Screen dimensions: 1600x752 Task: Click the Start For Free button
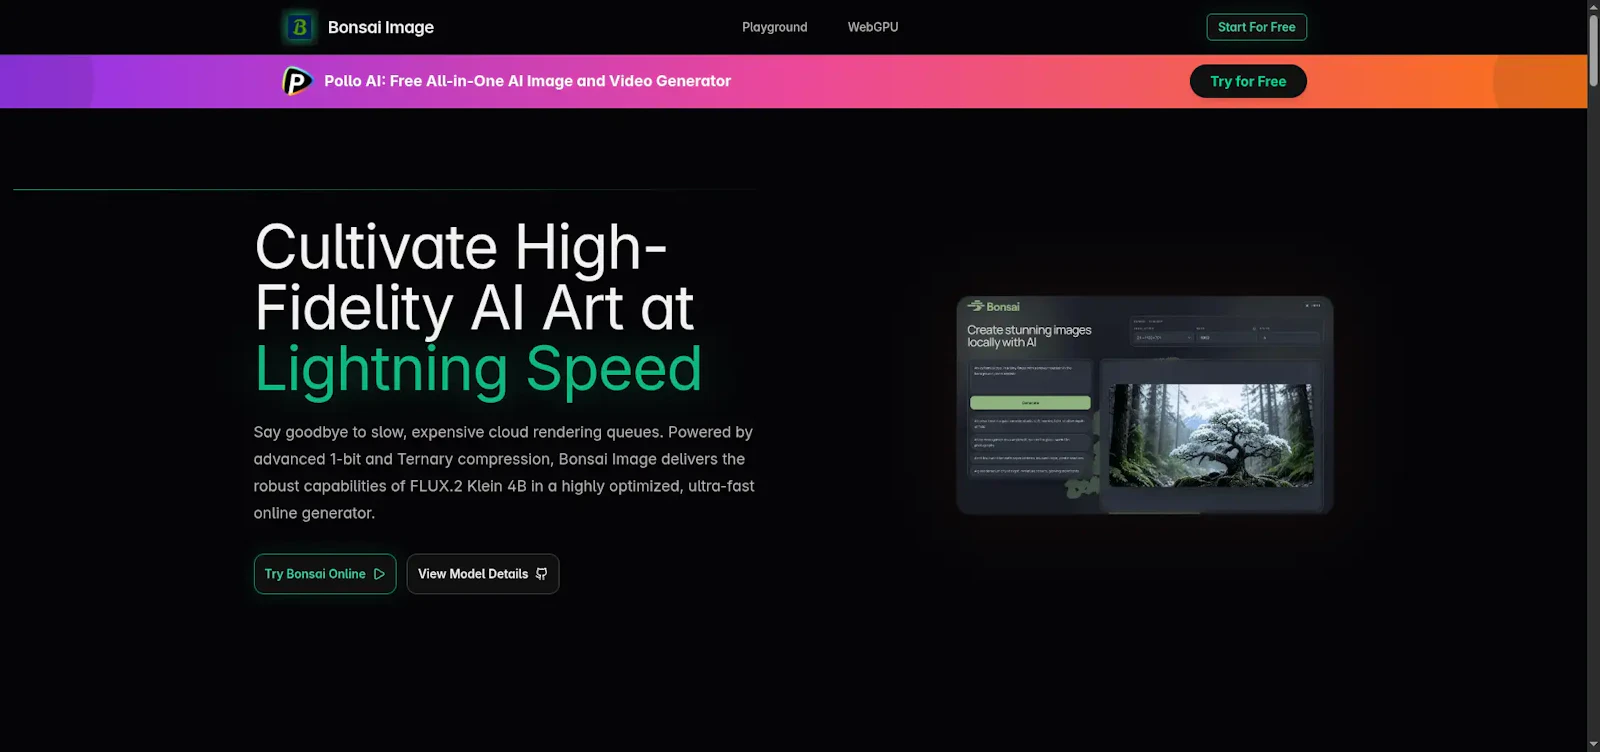(x=1256, y=27)
